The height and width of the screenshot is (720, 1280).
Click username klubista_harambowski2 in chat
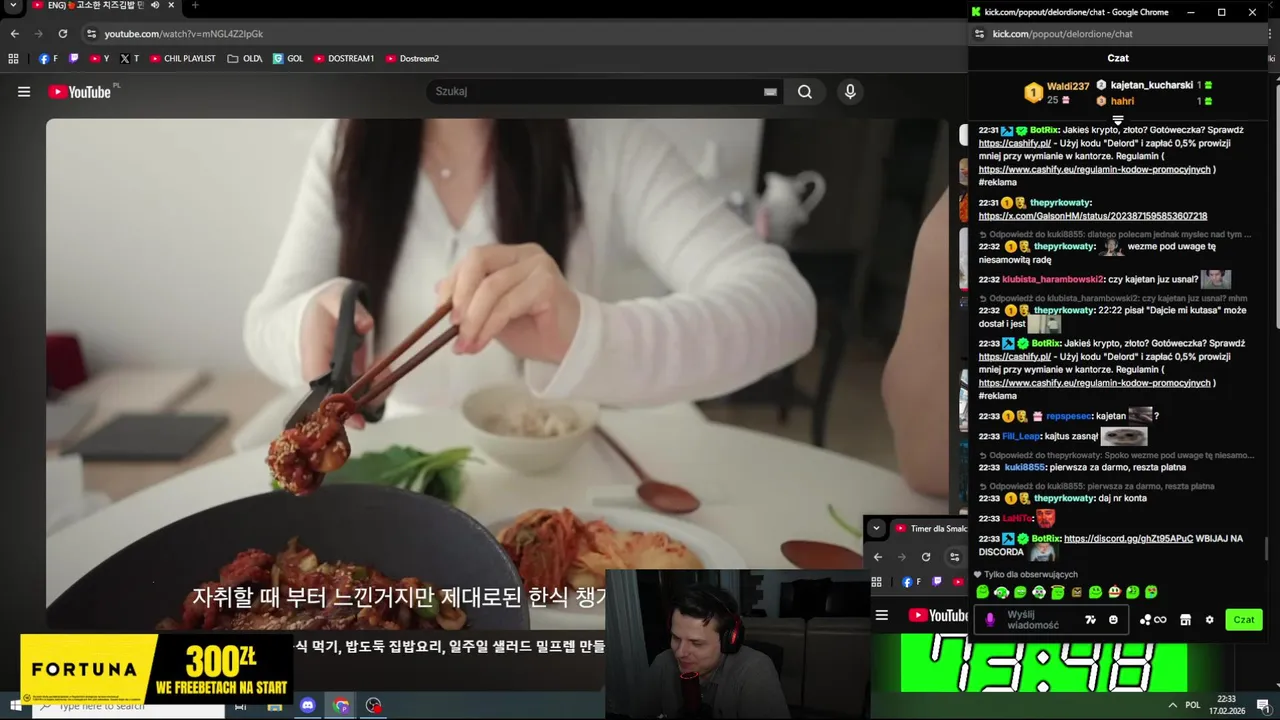point(1052,280)
